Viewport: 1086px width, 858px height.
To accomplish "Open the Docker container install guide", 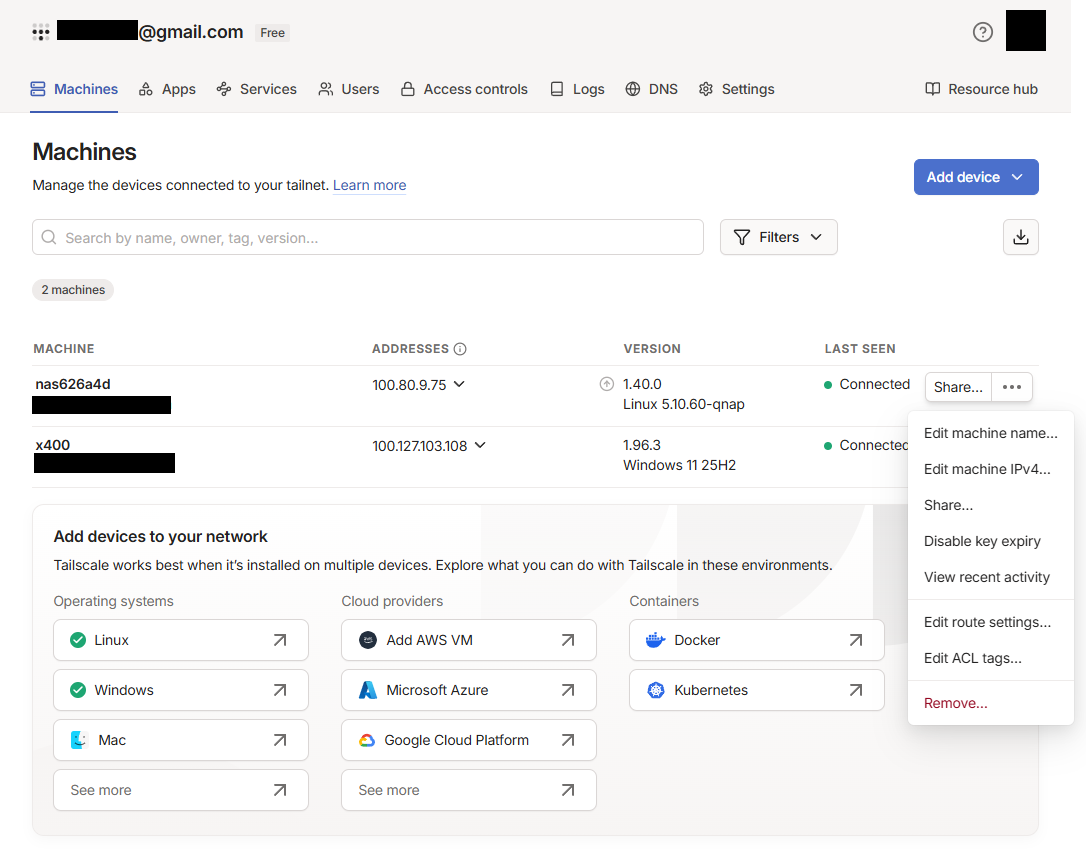I will [x=756, y=640].
